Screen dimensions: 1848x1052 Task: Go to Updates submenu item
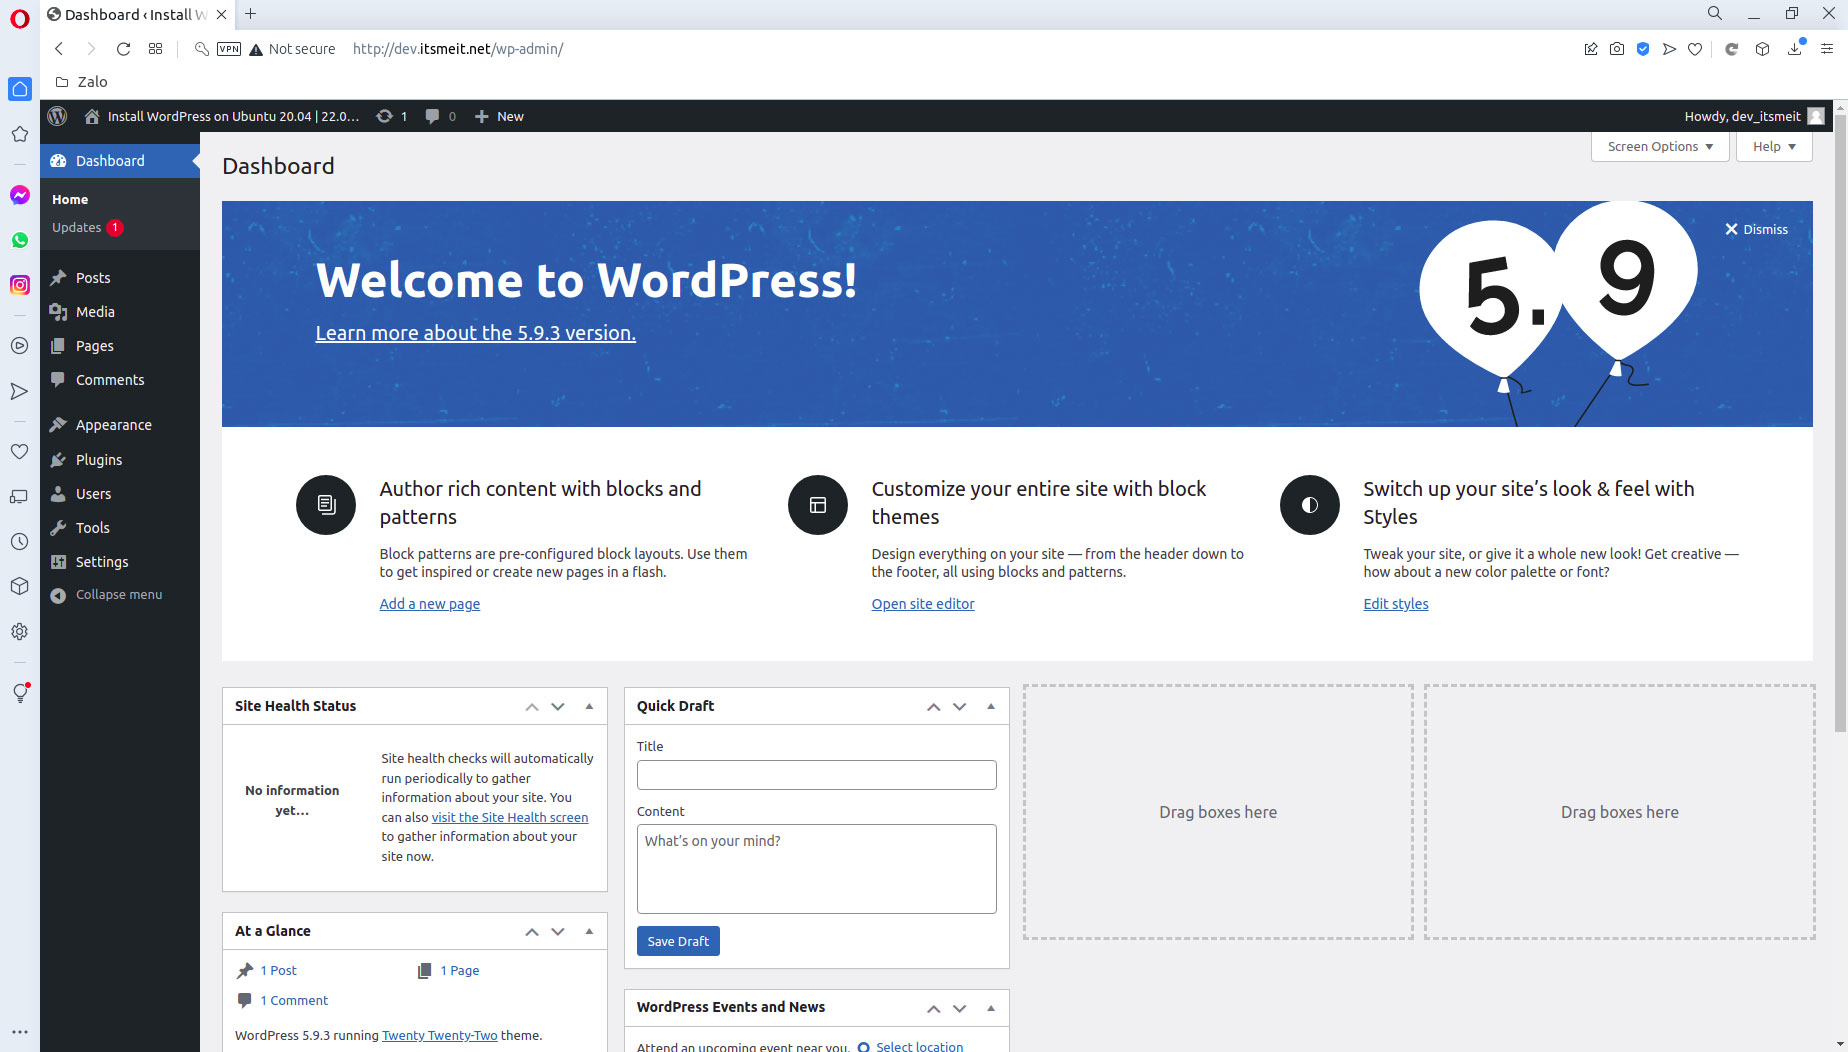tap(87, 227)
